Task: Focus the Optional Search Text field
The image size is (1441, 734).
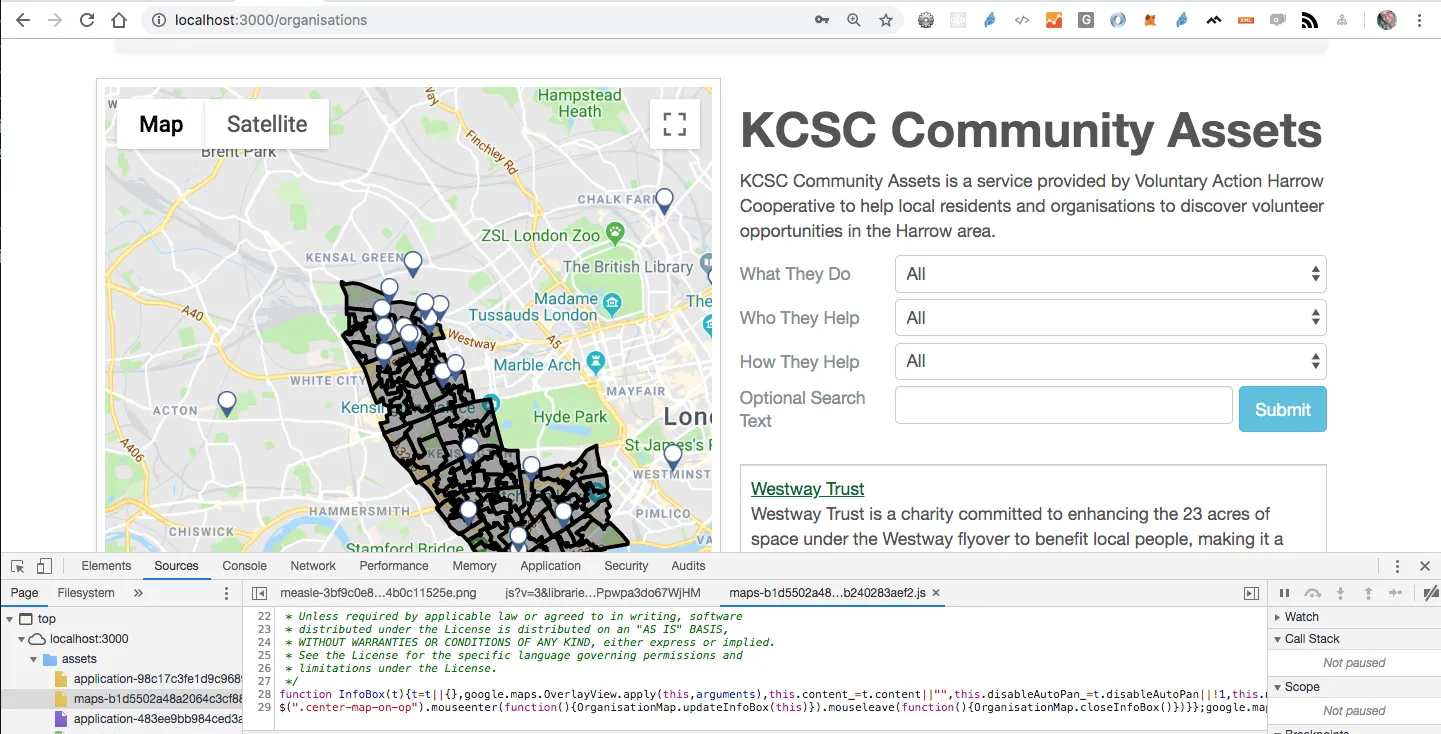Action: coord(1064,405)
